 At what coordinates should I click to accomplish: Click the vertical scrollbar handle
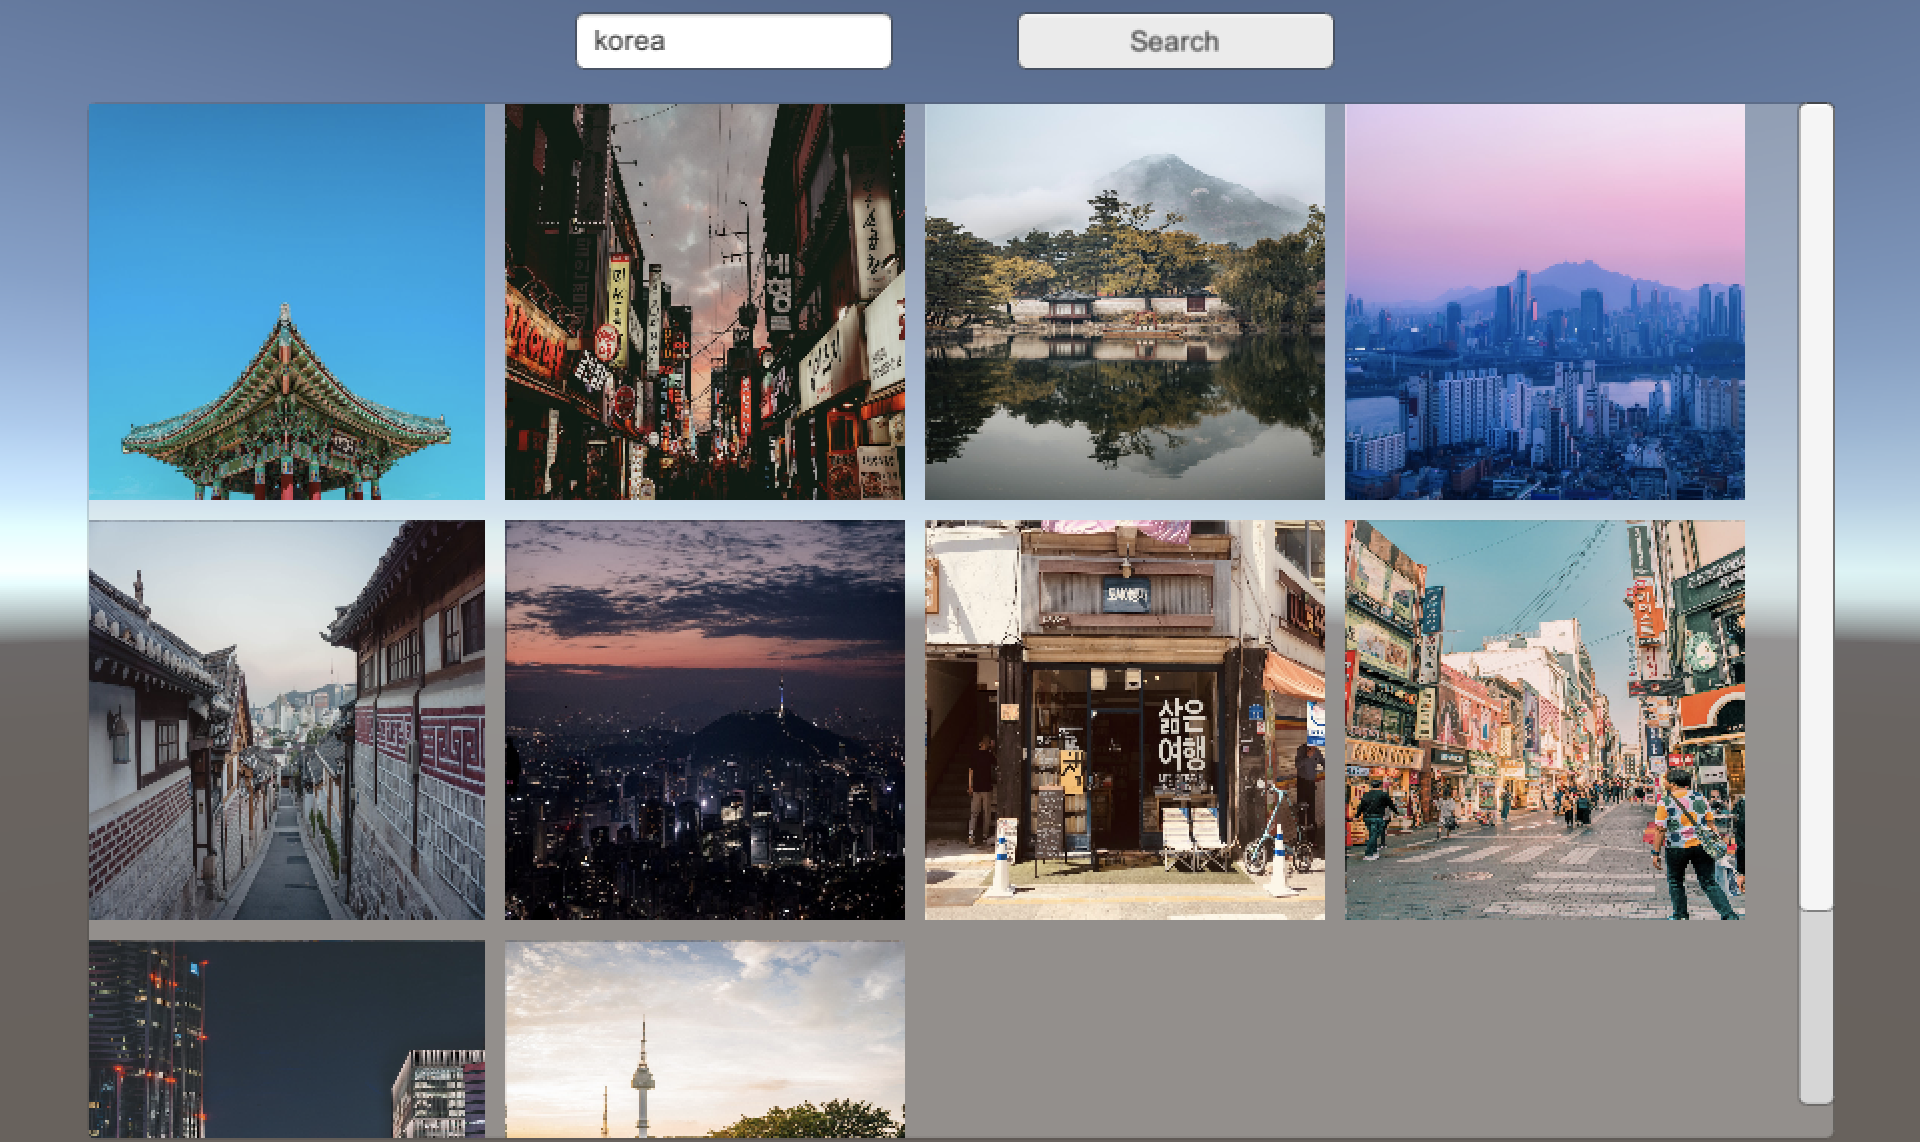click(x=1816, y=507)
